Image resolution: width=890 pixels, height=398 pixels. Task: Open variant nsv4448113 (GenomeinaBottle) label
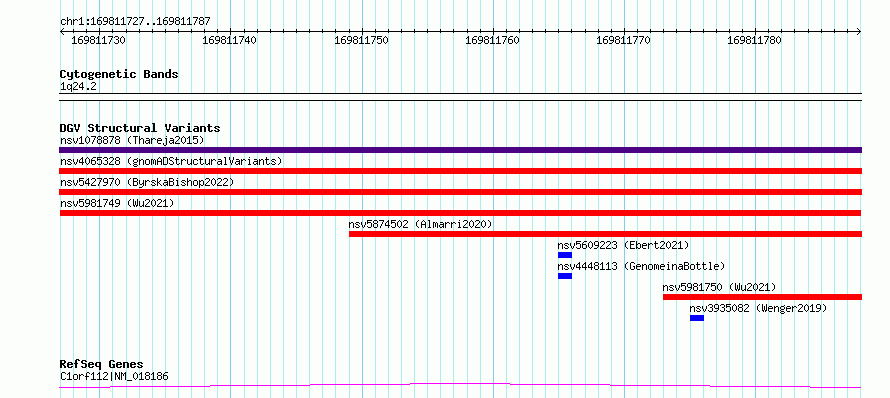(641, 266)
